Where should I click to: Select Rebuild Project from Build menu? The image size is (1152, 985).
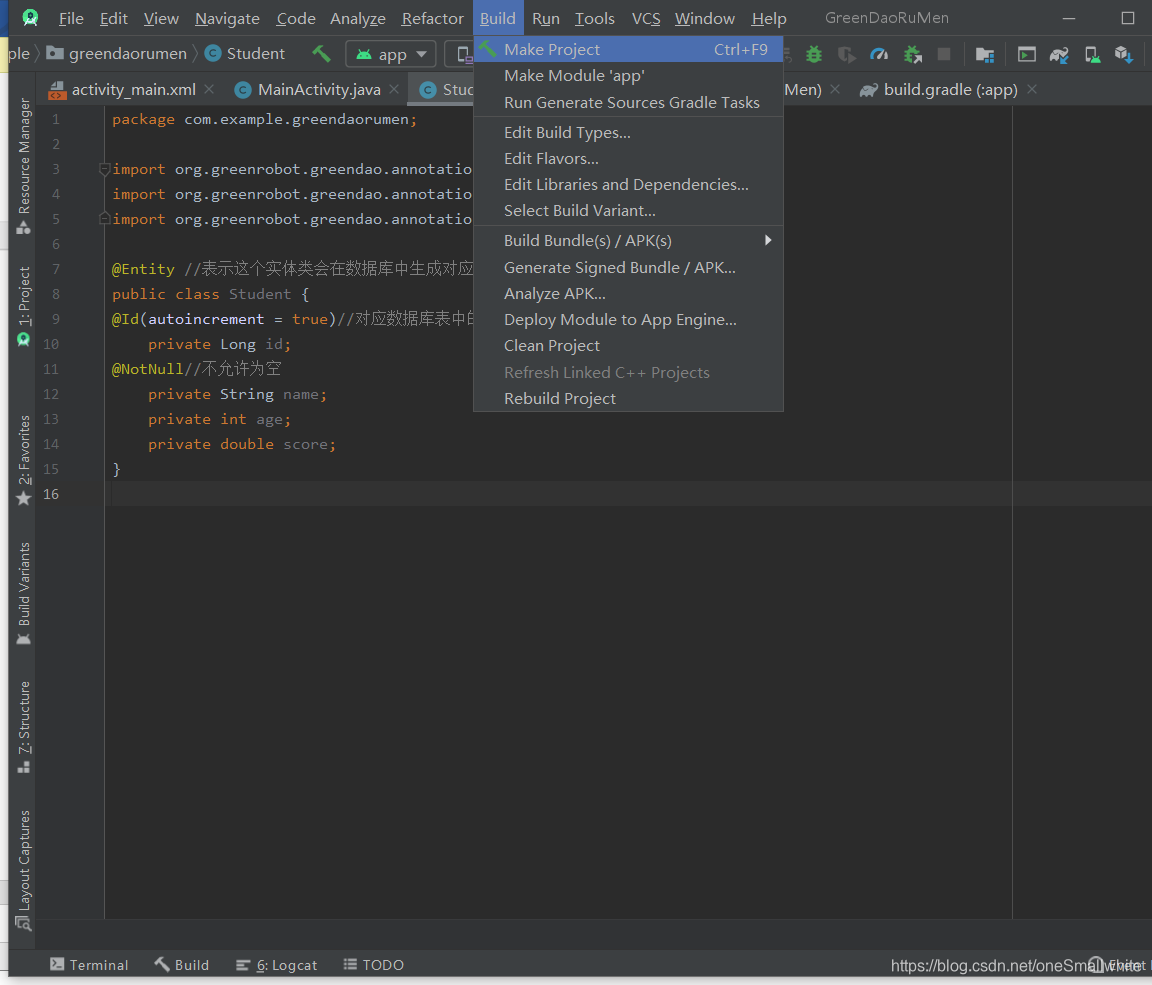628,398
